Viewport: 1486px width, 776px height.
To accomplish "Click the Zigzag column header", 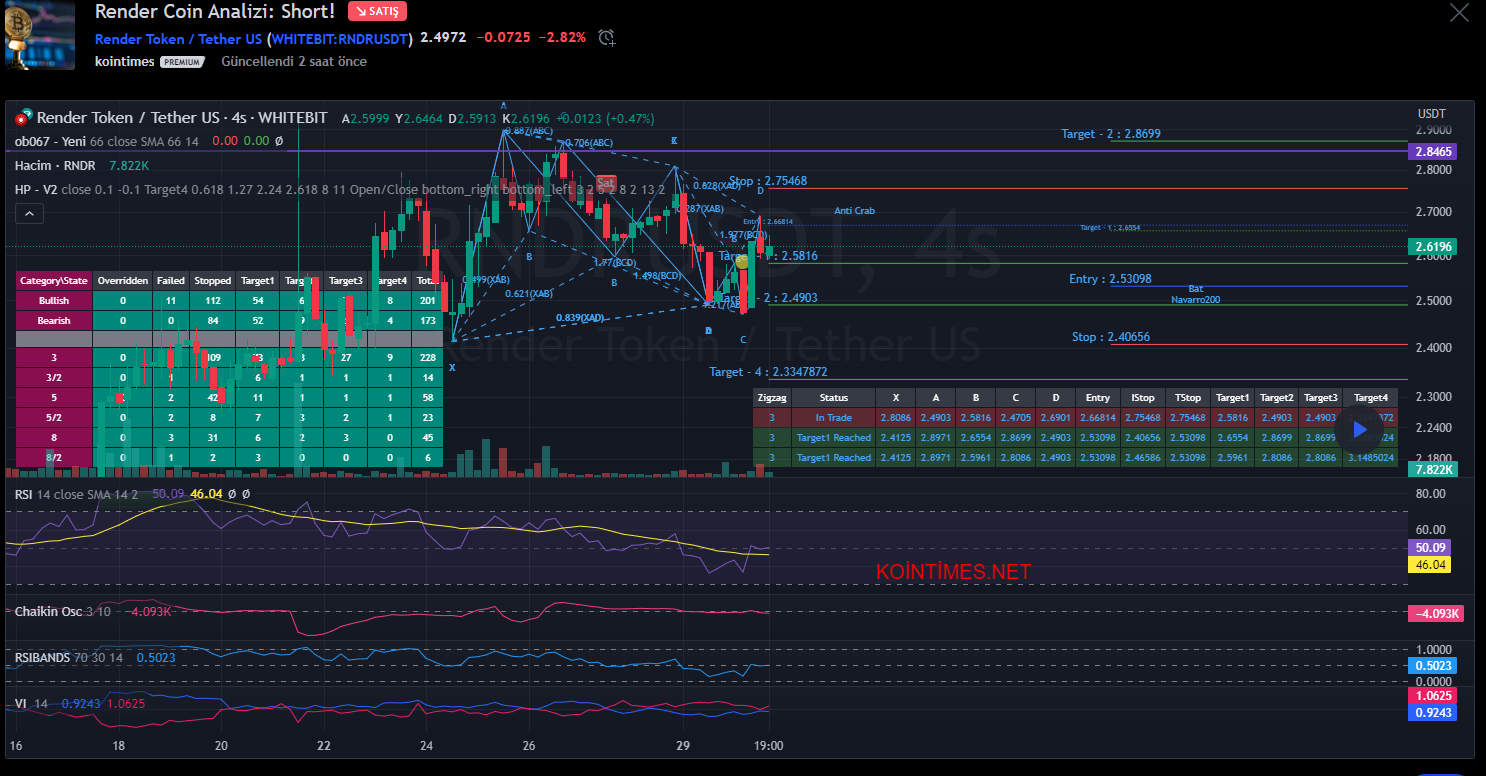I will 771,398.
